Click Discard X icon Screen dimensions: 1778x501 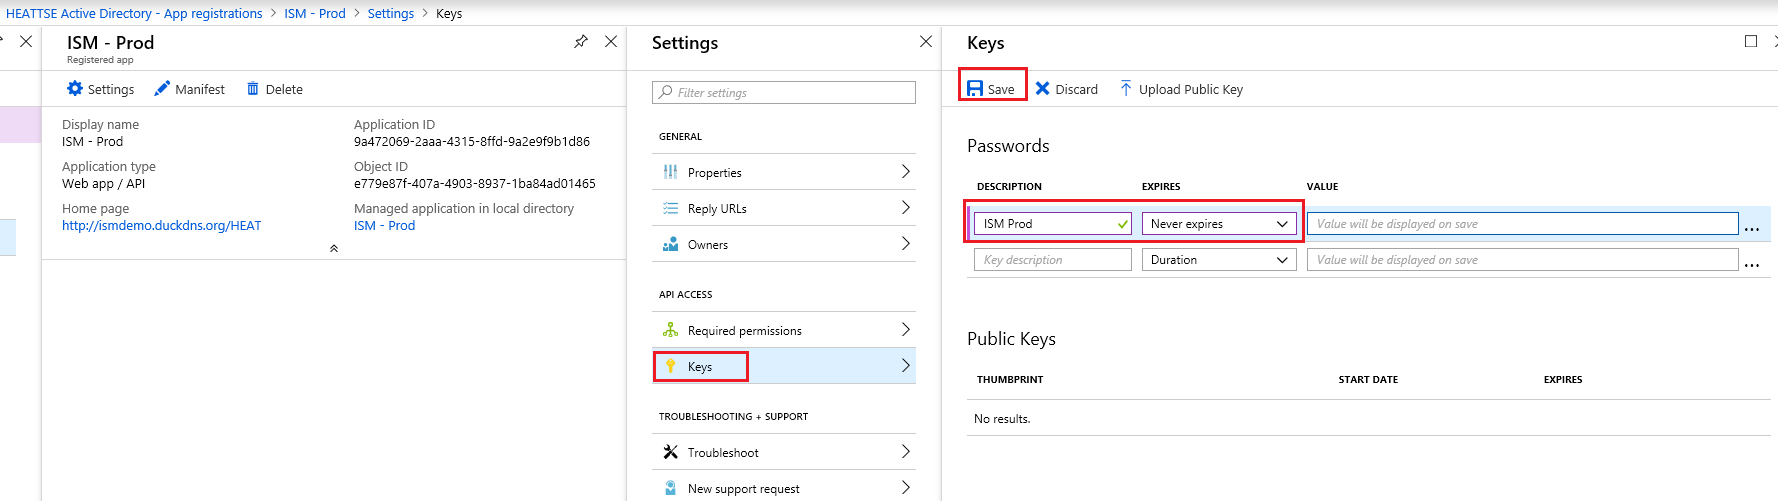[x=1042, y=89]
